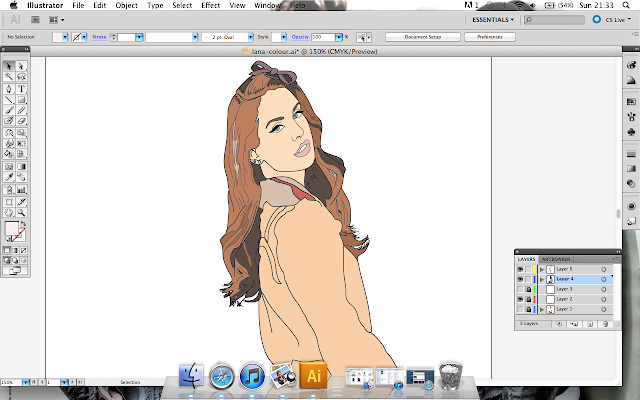Select the Selection tool (black arrow)

tap(9, 65)
